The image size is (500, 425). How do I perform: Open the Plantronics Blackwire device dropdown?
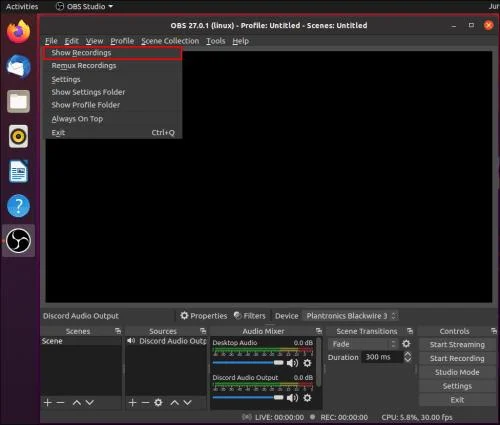pyautogui.click(x=350, y=316)
